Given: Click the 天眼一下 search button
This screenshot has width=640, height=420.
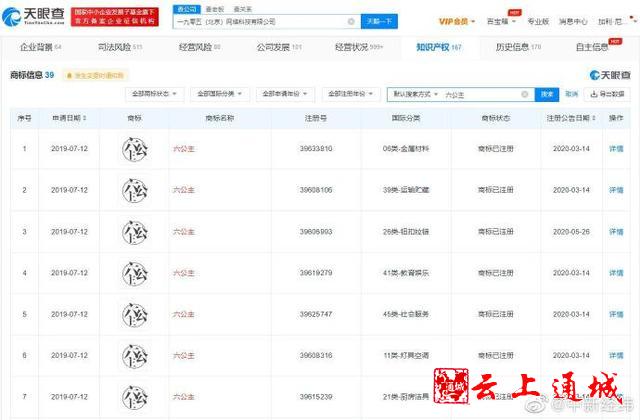Looking at the screenshot, I should 380,21.
